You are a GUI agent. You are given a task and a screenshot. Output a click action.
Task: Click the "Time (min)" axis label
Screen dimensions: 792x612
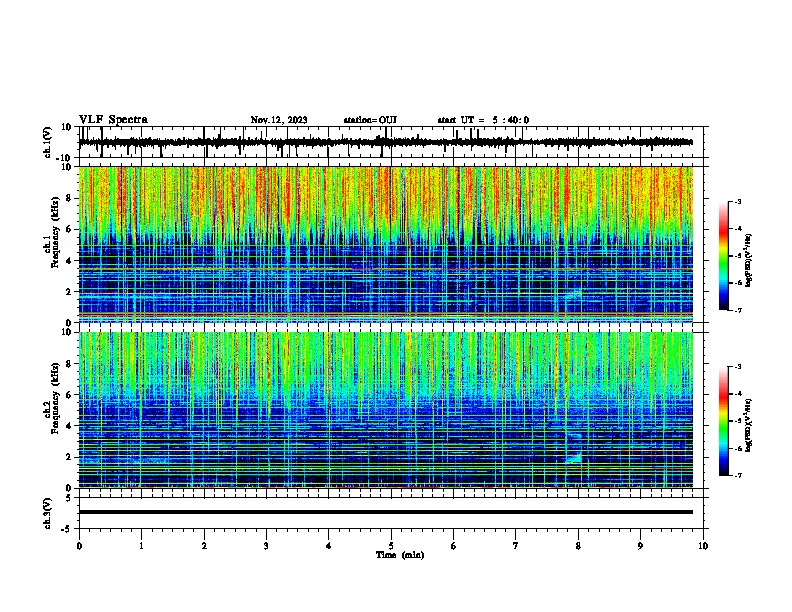400,555
